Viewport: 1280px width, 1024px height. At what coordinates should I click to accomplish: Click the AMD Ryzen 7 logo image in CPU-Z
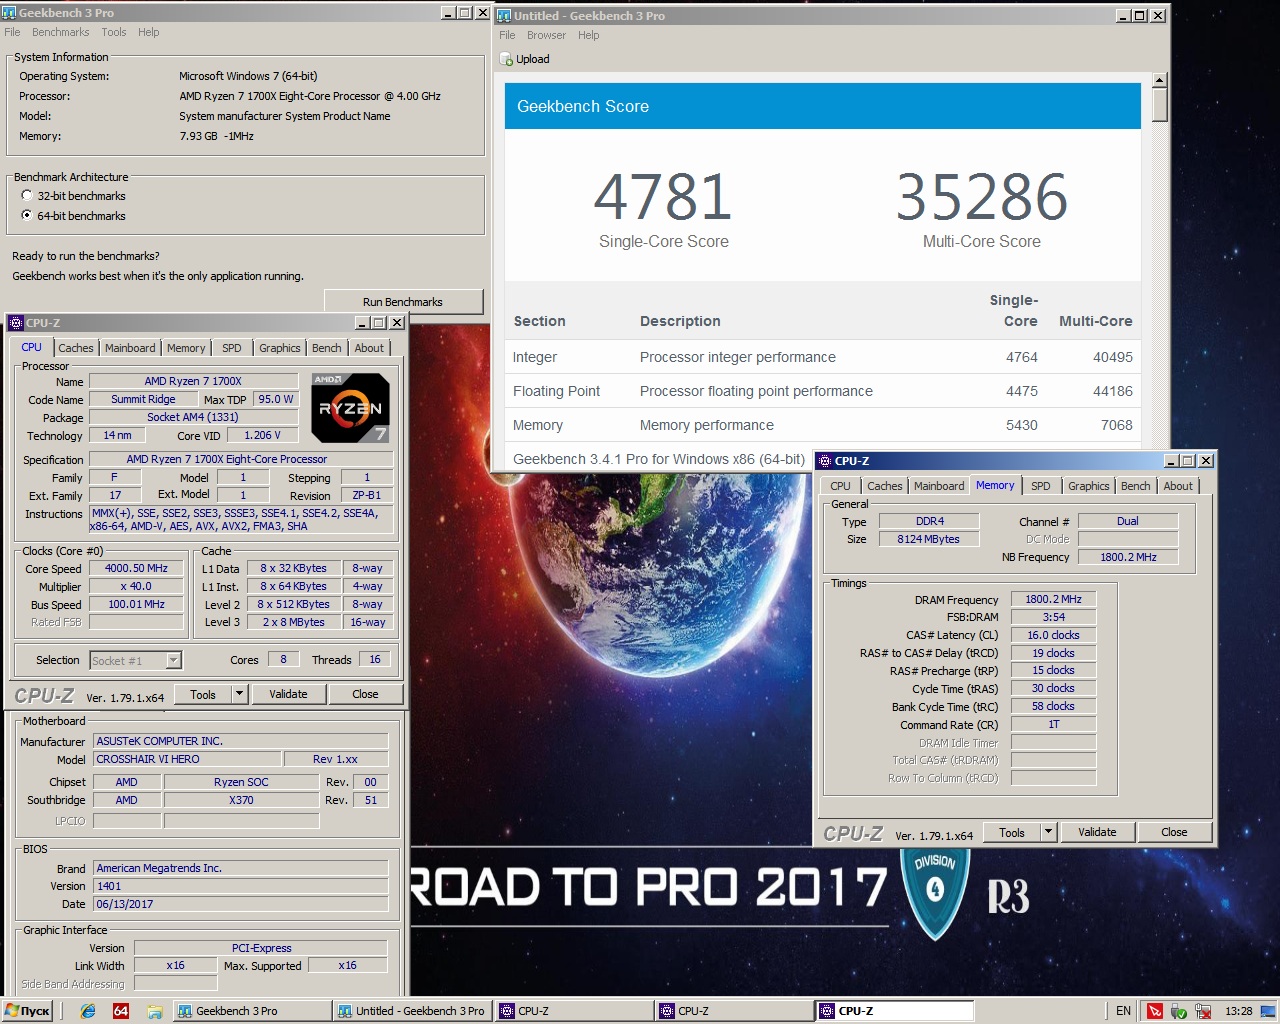(x=350, y=408)
